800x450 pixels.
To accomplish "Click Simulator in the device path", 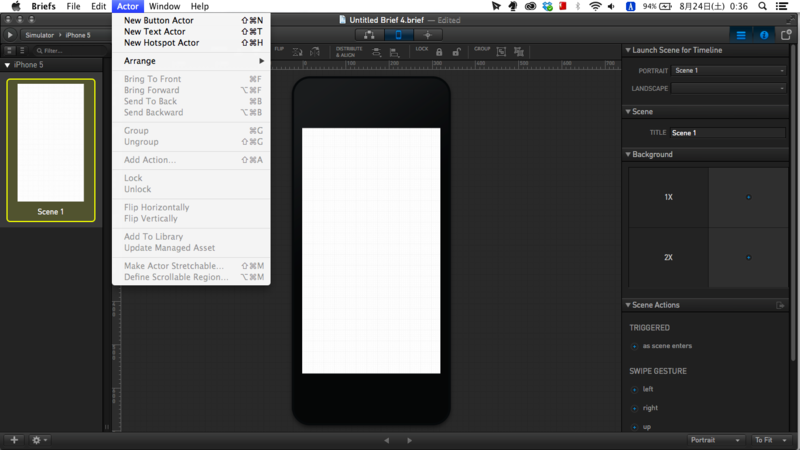I will 39,35.
